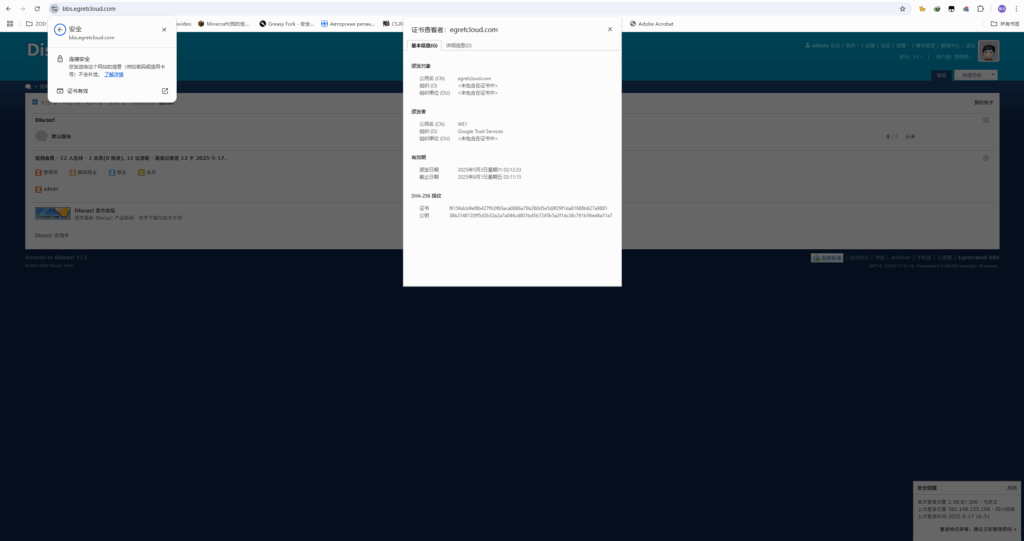Image resolution: width=1024 pixels, height=541 pixels.
Task: Click the browser forward arrow
Action: (22, 8)
